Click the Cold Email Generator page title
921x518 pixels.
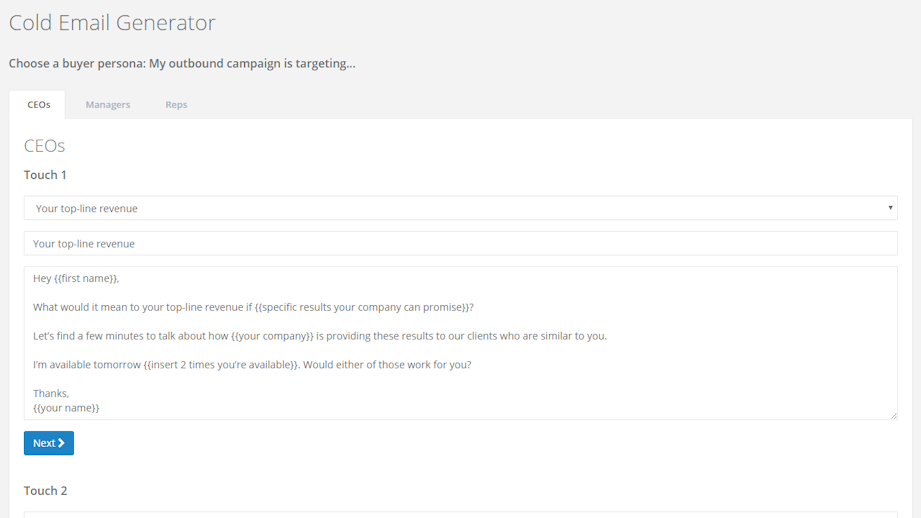112,22
